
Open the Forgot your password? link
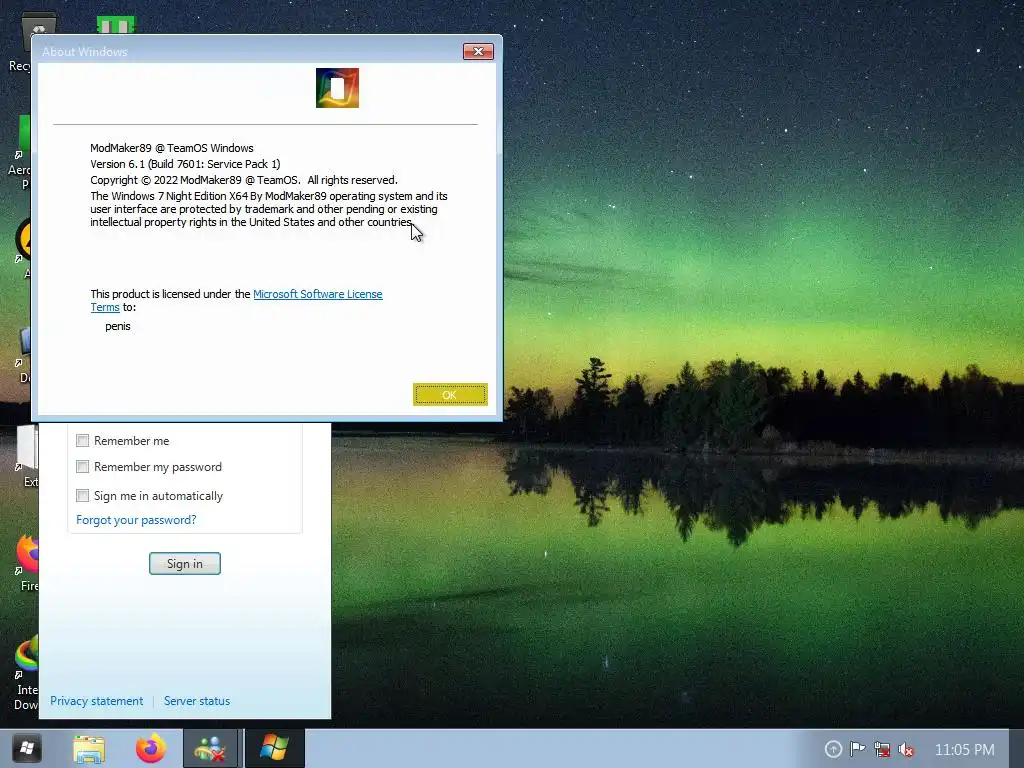(136, 520)
